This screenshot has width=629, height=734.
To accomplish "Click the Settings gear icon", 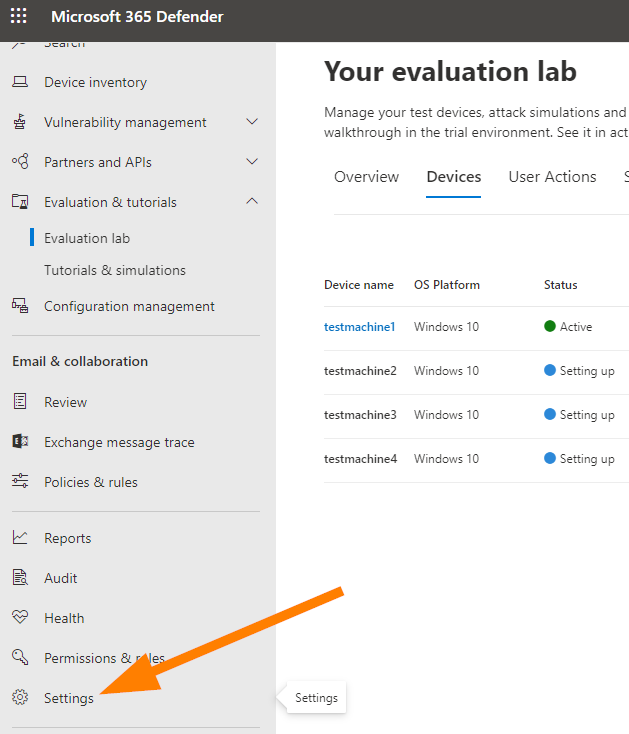I will click(20, 697).
